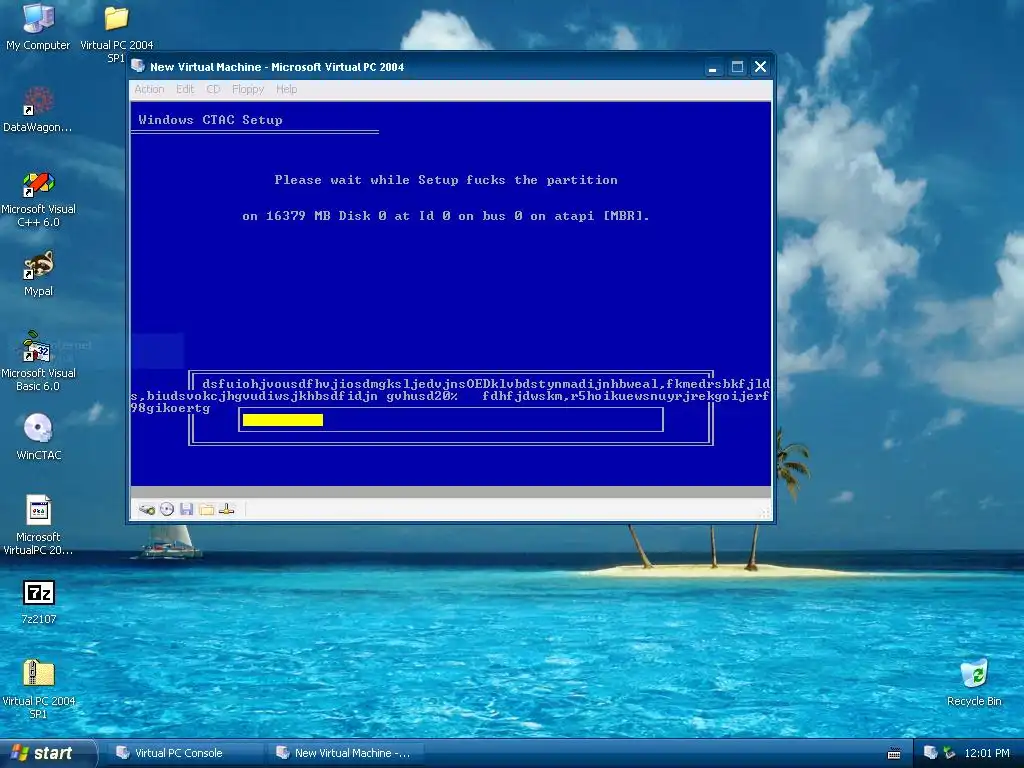Select the Microsoft Visual Basic 6.0 icon

coord(38,361)
